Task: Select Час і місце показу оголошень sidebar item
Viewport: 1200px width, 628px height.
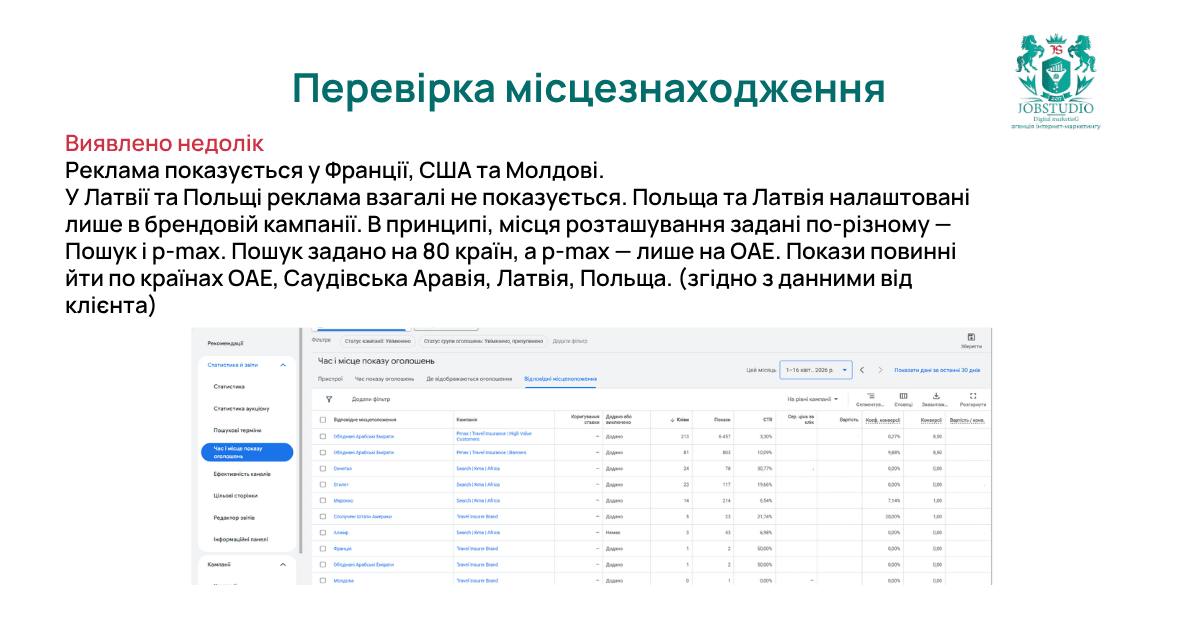Action: click(x=245, y=452)
